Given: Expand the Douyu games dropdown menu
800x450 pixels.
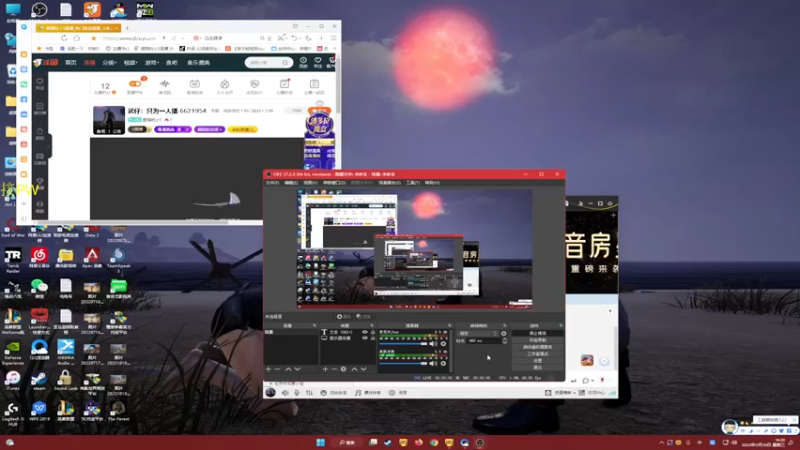Looking at the screenshot, I should tap(152, 63).
